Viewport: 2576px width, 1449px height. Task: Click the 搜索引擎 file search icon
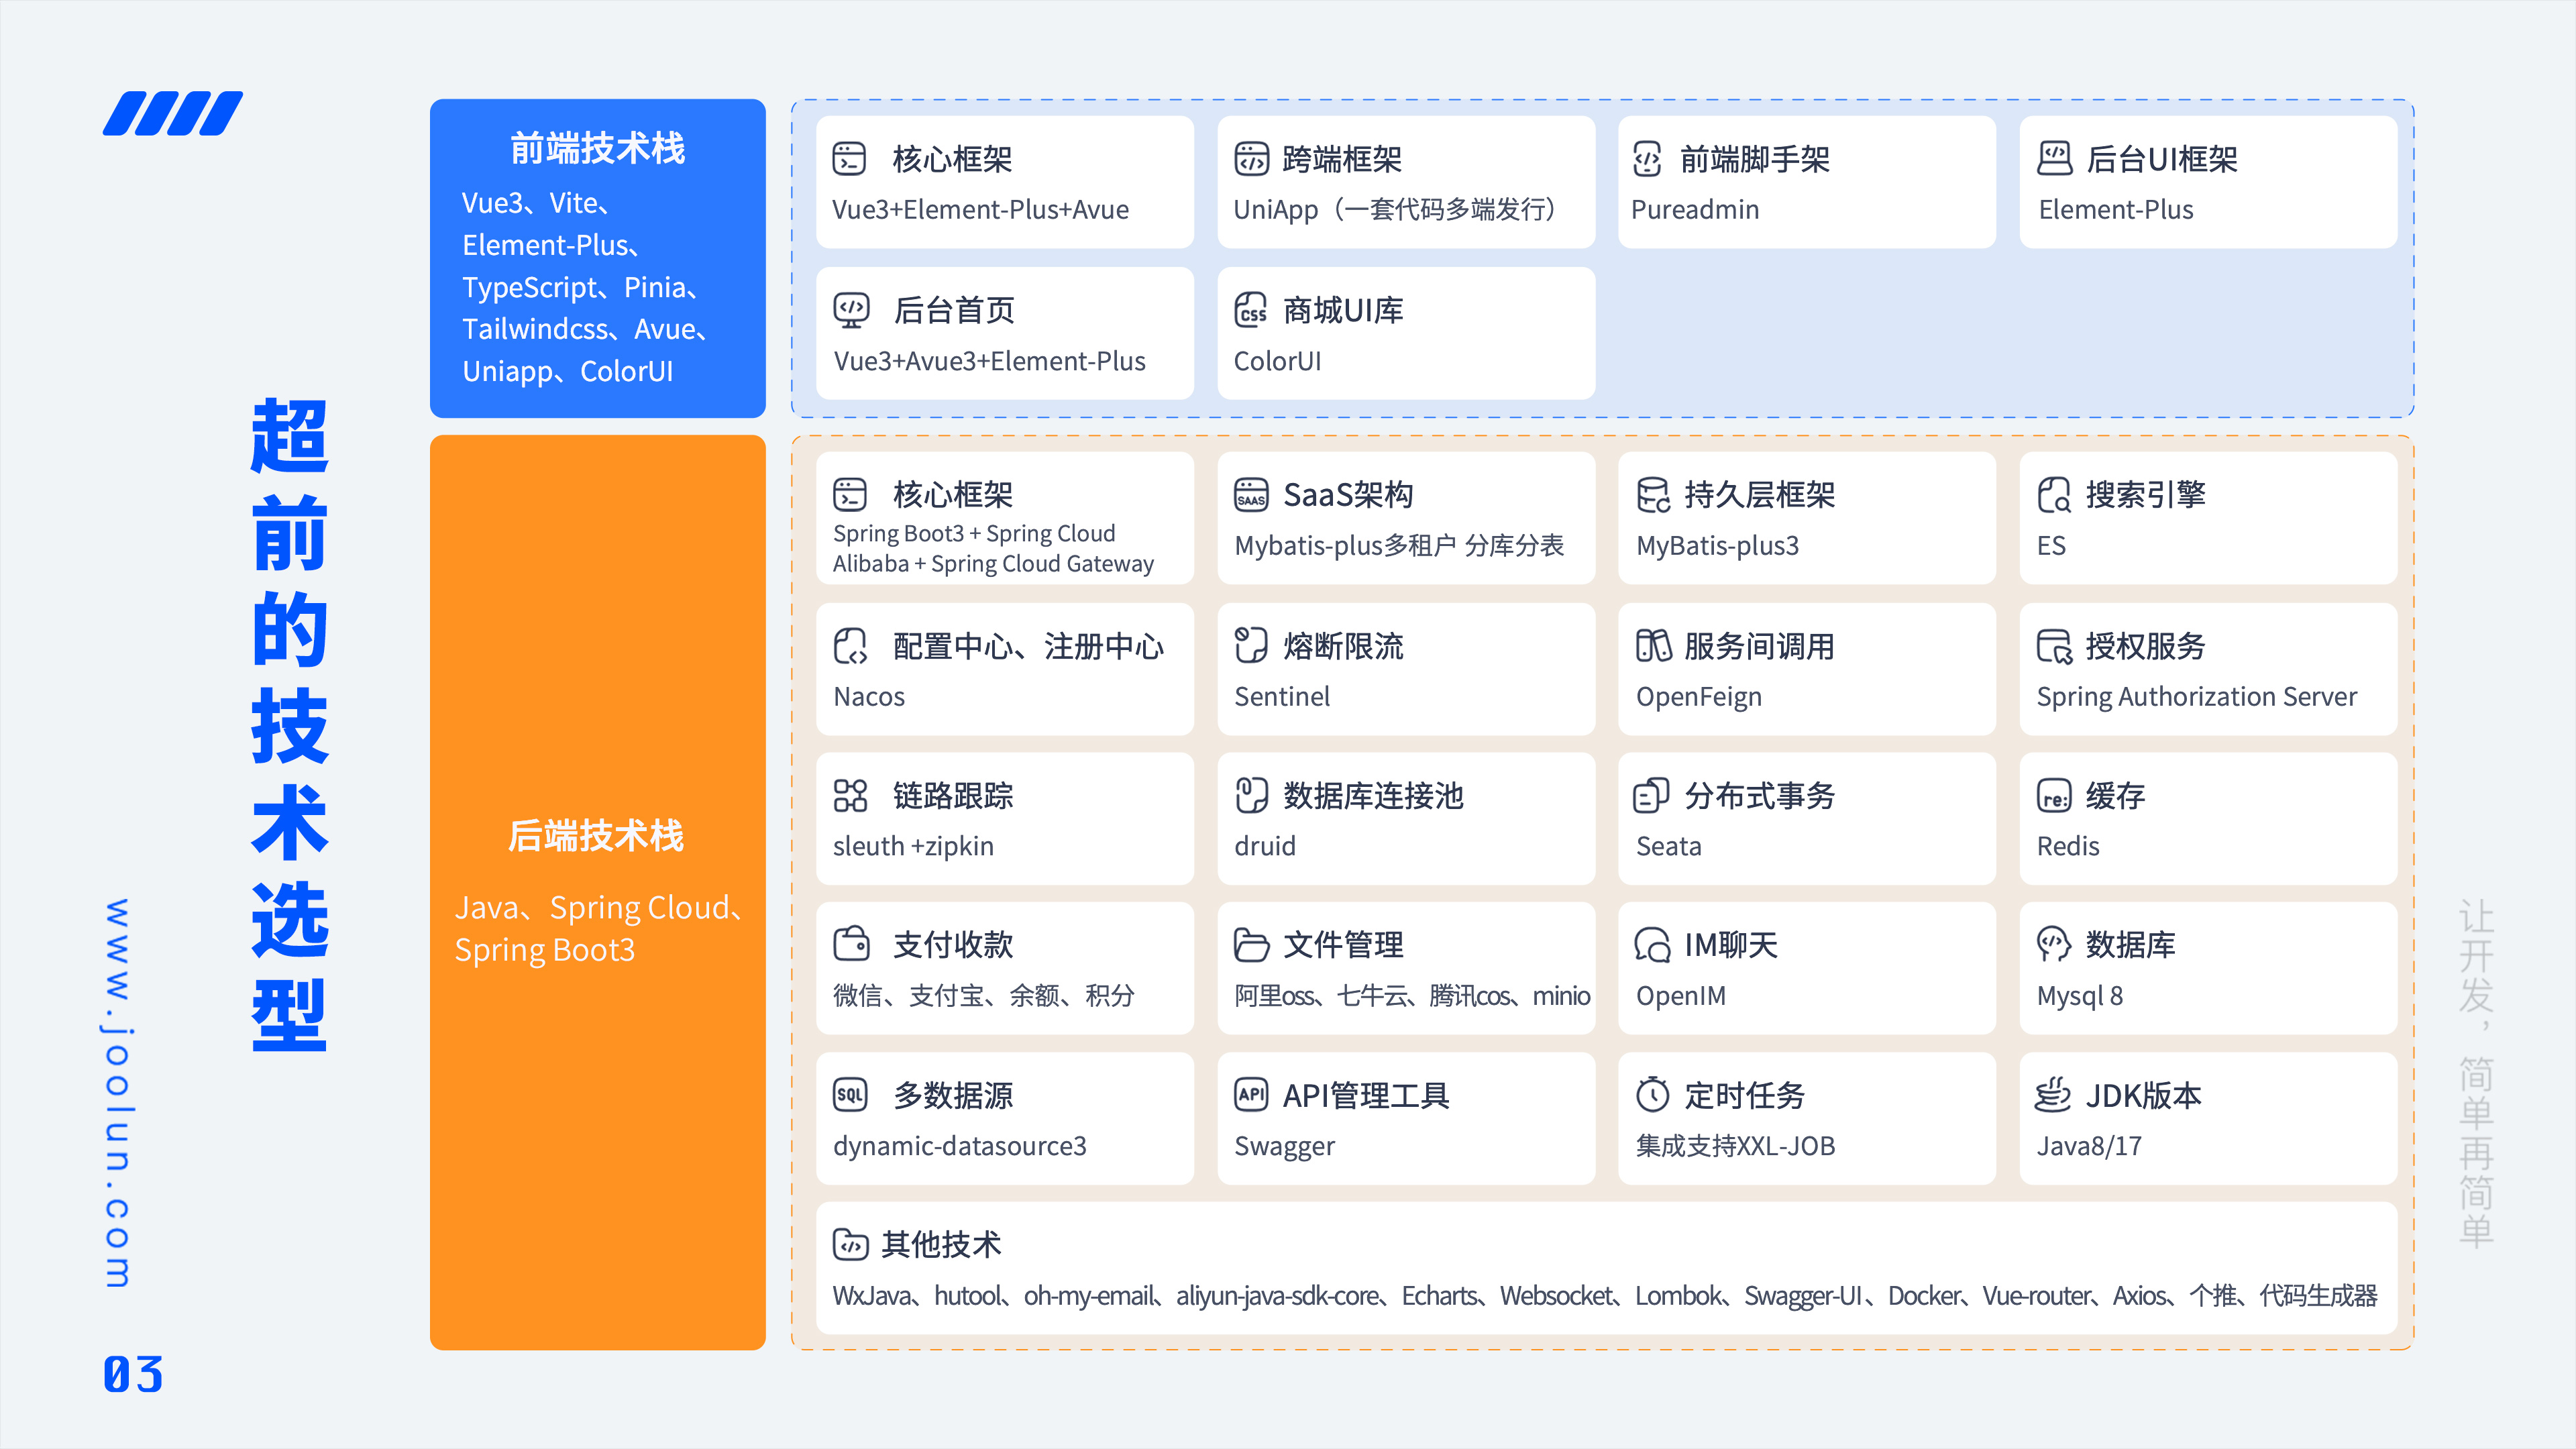point(2054,494)
